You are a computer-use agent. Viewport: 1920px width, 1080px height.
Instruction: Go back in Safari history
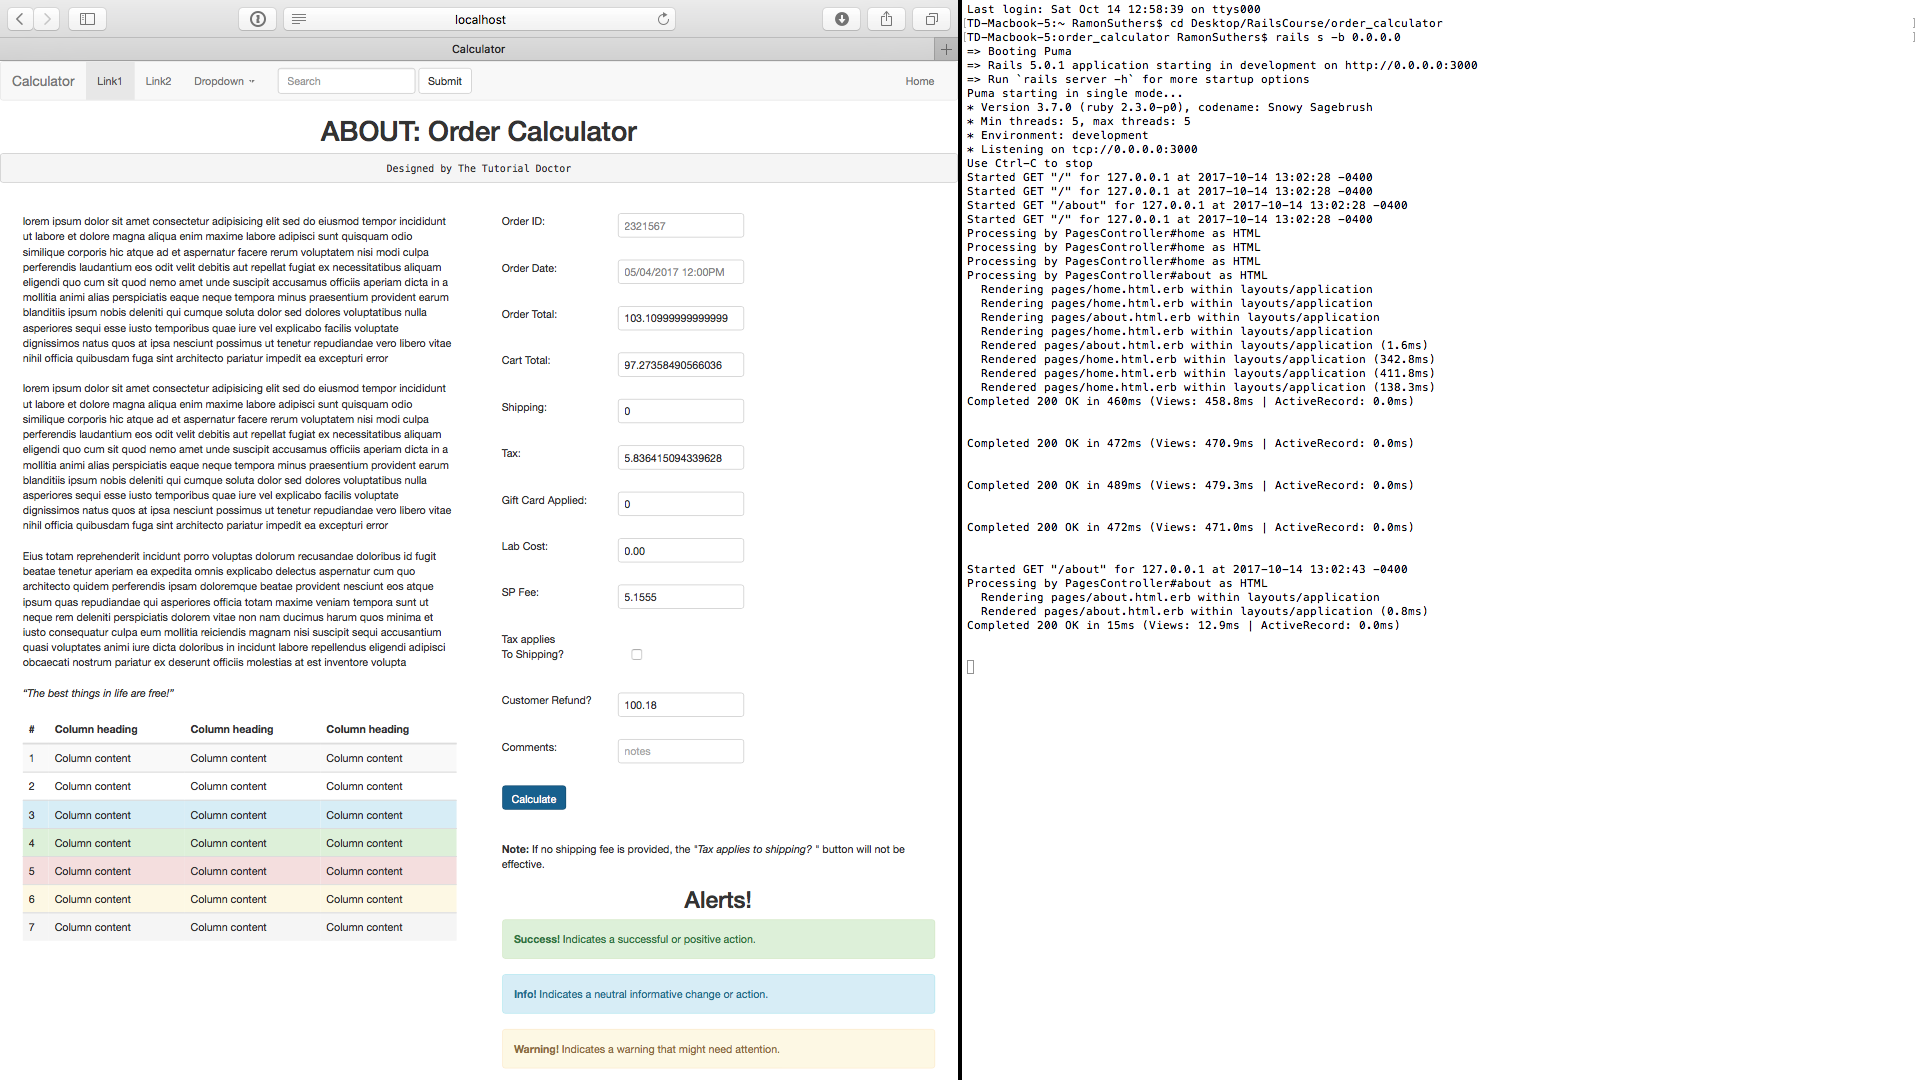[20, 19]
